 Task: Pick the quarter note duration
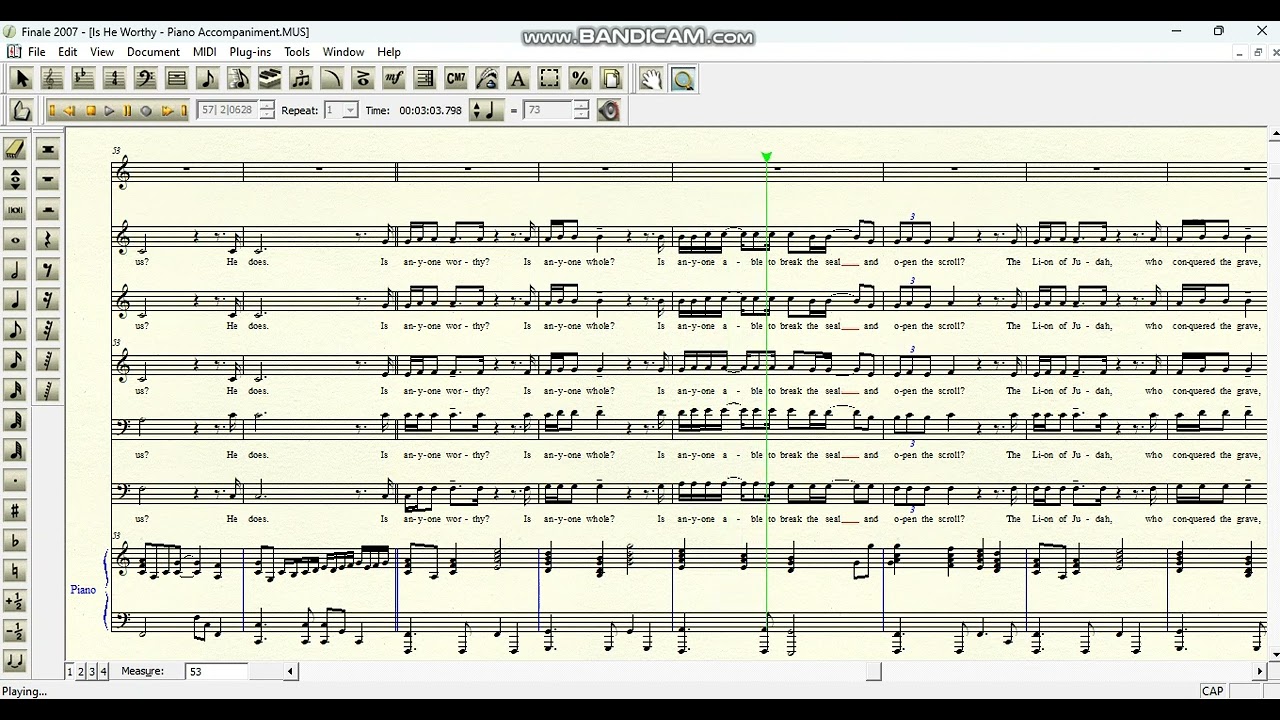point(15,300)
